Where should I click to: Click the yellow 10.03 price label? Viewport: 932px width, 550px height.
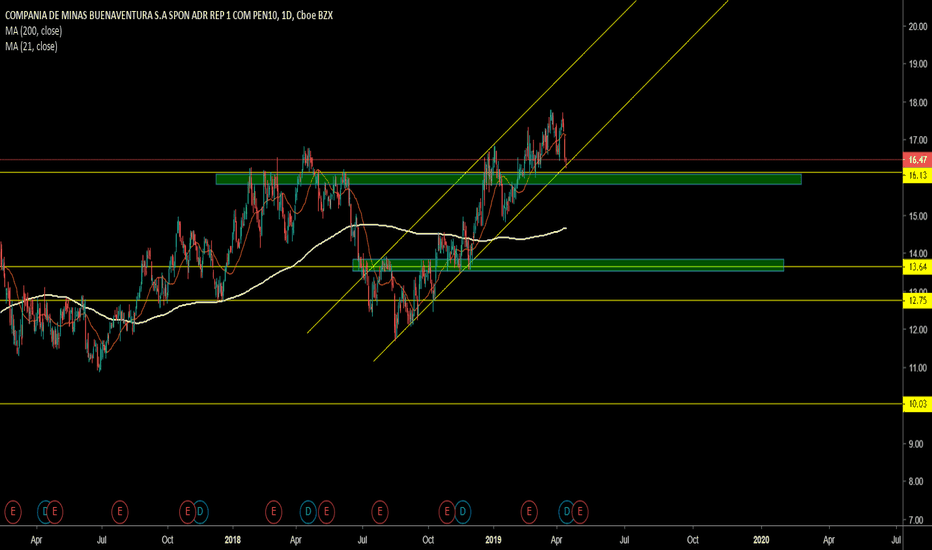[x=917, y=404]
